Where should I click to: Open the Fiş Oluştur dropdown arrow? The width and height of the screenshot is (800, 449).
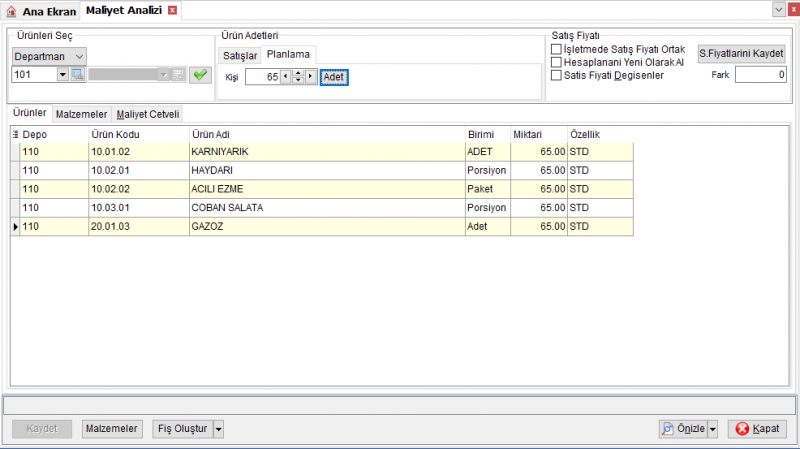[x=218, y=429]
